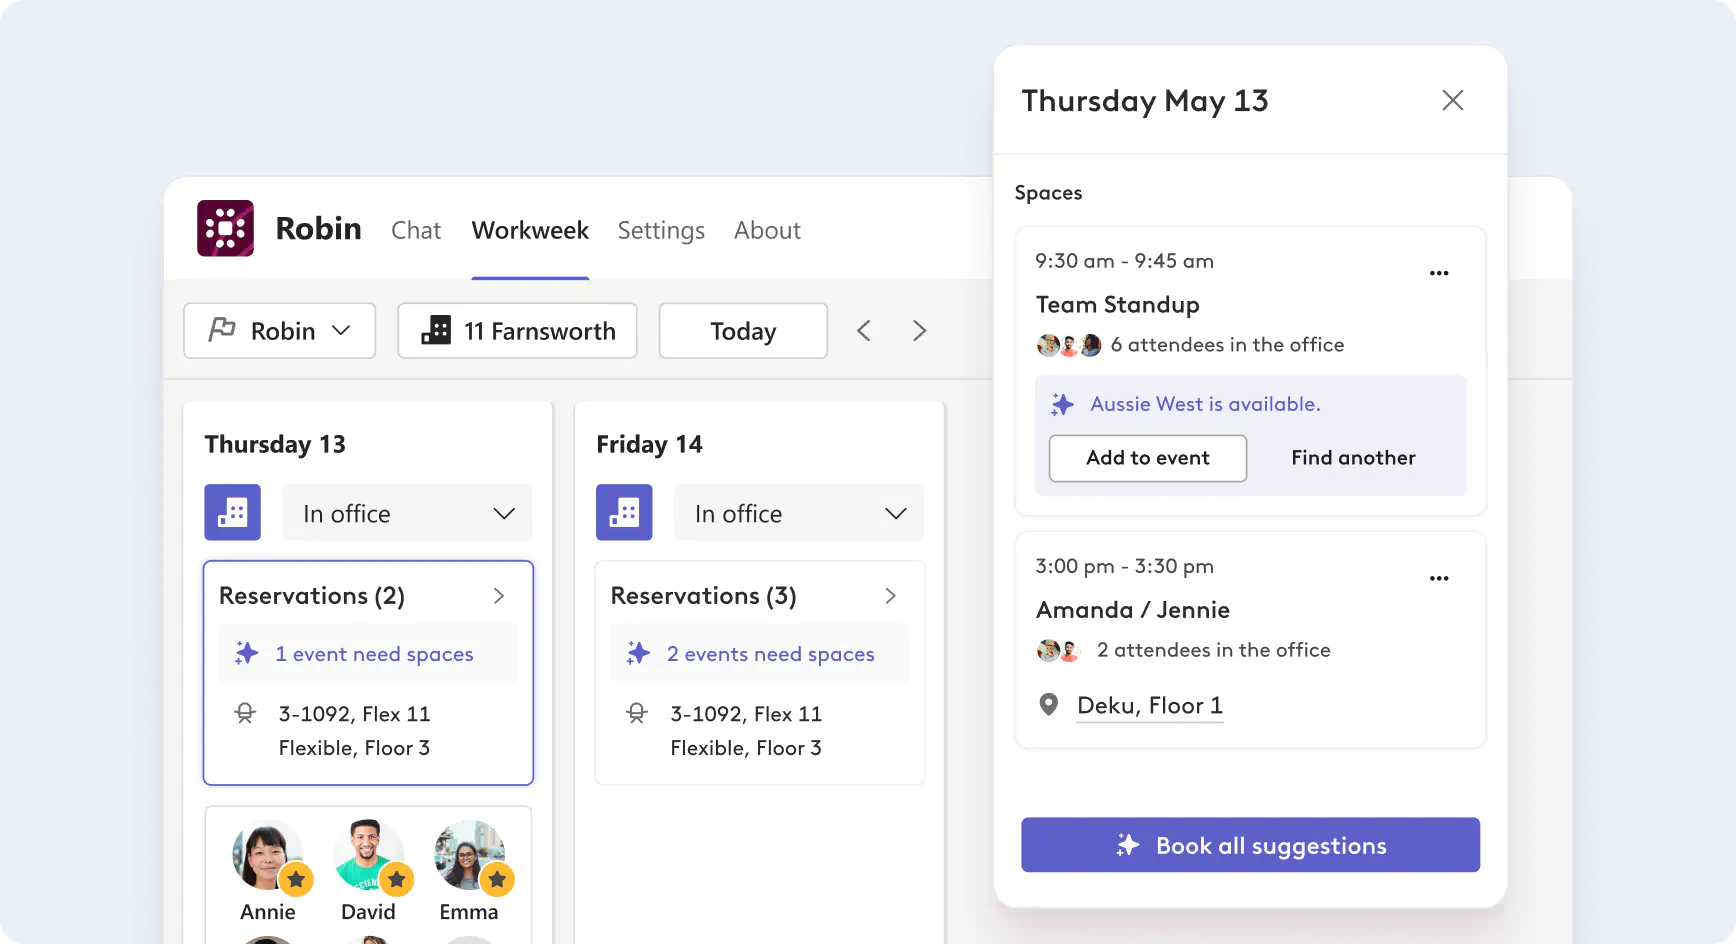
Task: Select the purple in-office icon under Thursday 13
Action: point(232,512)
